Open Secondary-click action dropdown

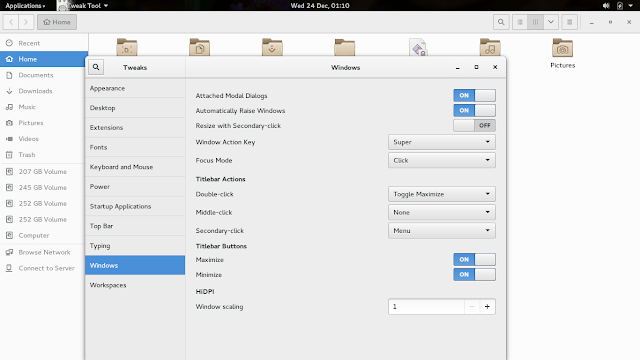tap(442, 231)
